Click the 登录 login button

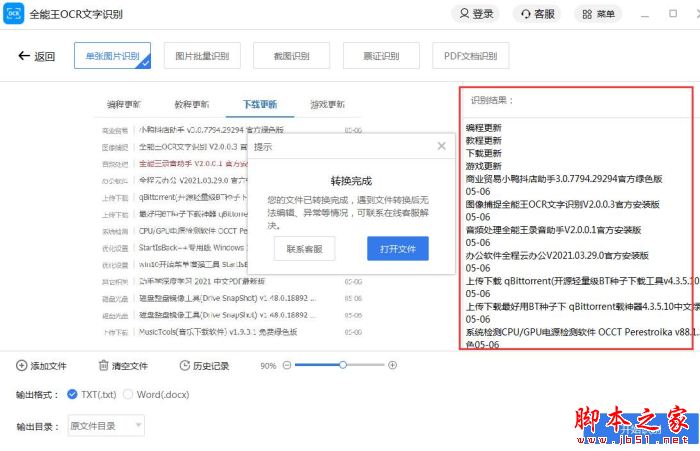tap(475, 14)
